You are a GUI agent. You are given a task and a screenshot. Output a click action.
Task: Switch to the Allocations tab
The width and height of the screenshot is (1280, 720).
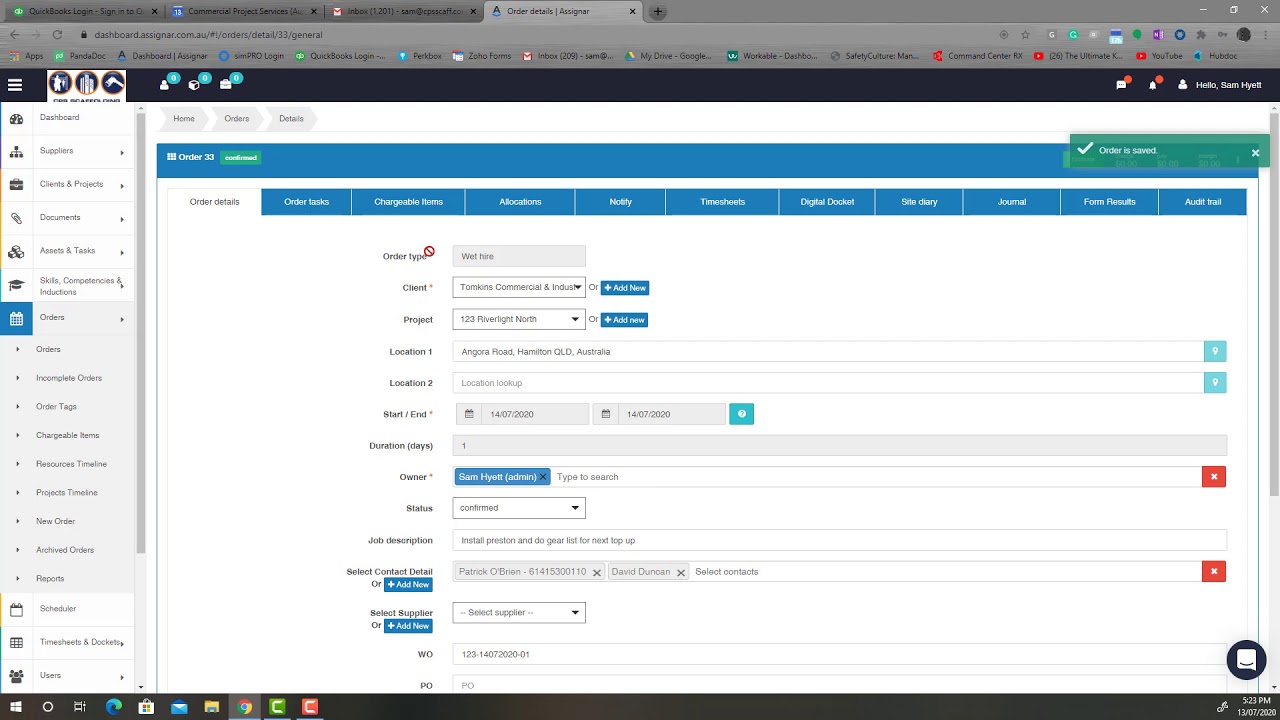click(x=520, y=202)
